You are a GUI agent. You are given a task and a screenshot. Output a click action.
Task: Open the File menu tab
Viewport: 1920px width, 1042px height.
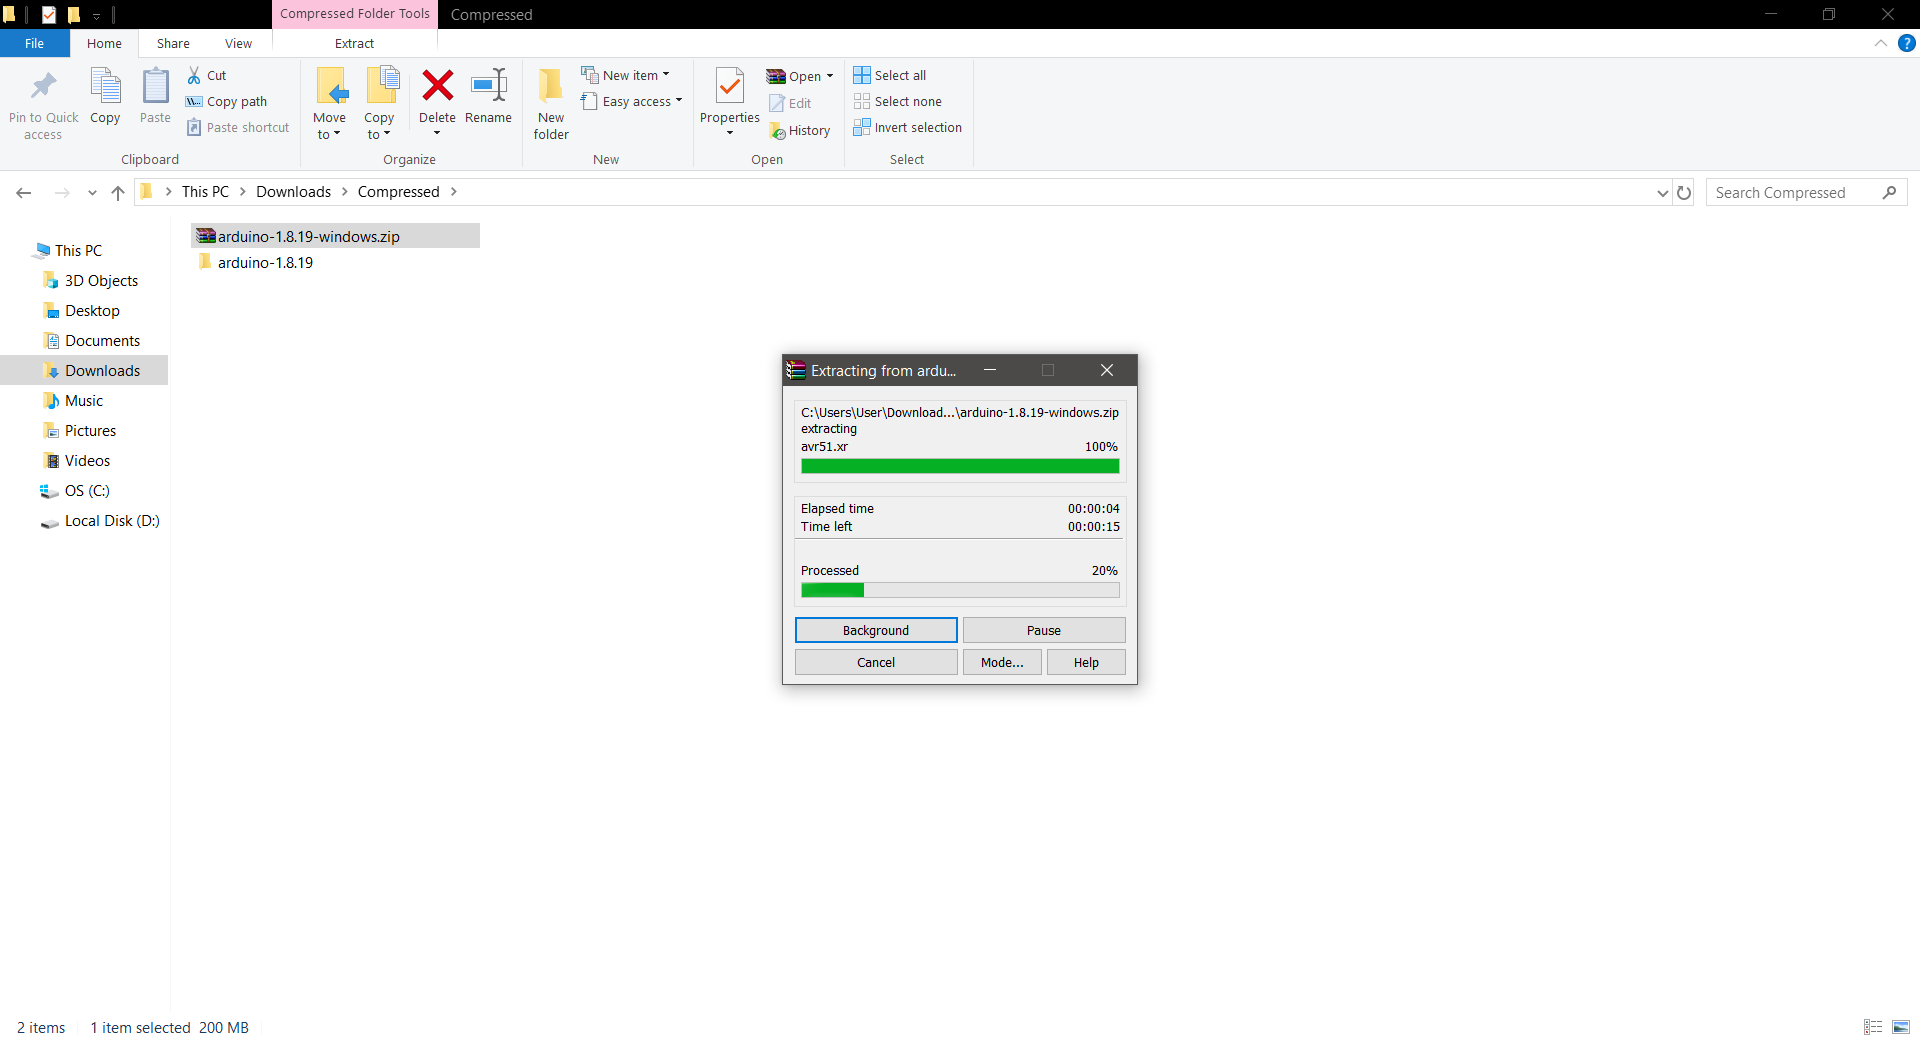[35, 43]
